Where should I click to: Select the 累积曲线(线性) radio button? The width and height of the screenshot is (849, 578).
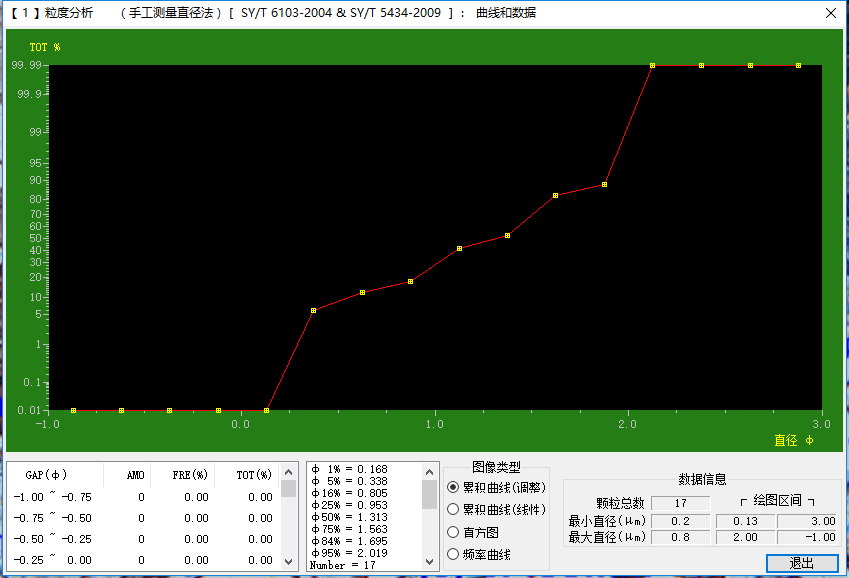click(455, 510)
